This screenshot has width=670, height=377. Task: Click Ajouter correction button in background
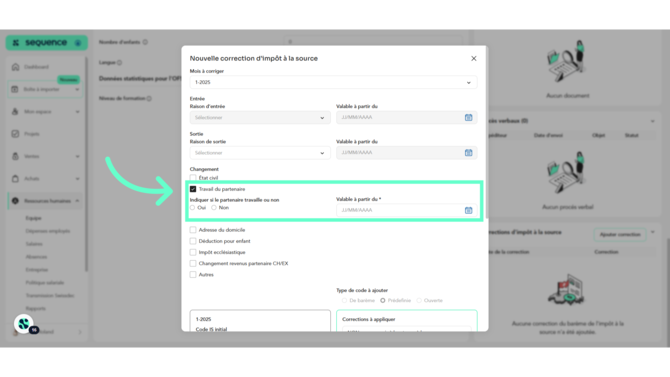(620, 235)
